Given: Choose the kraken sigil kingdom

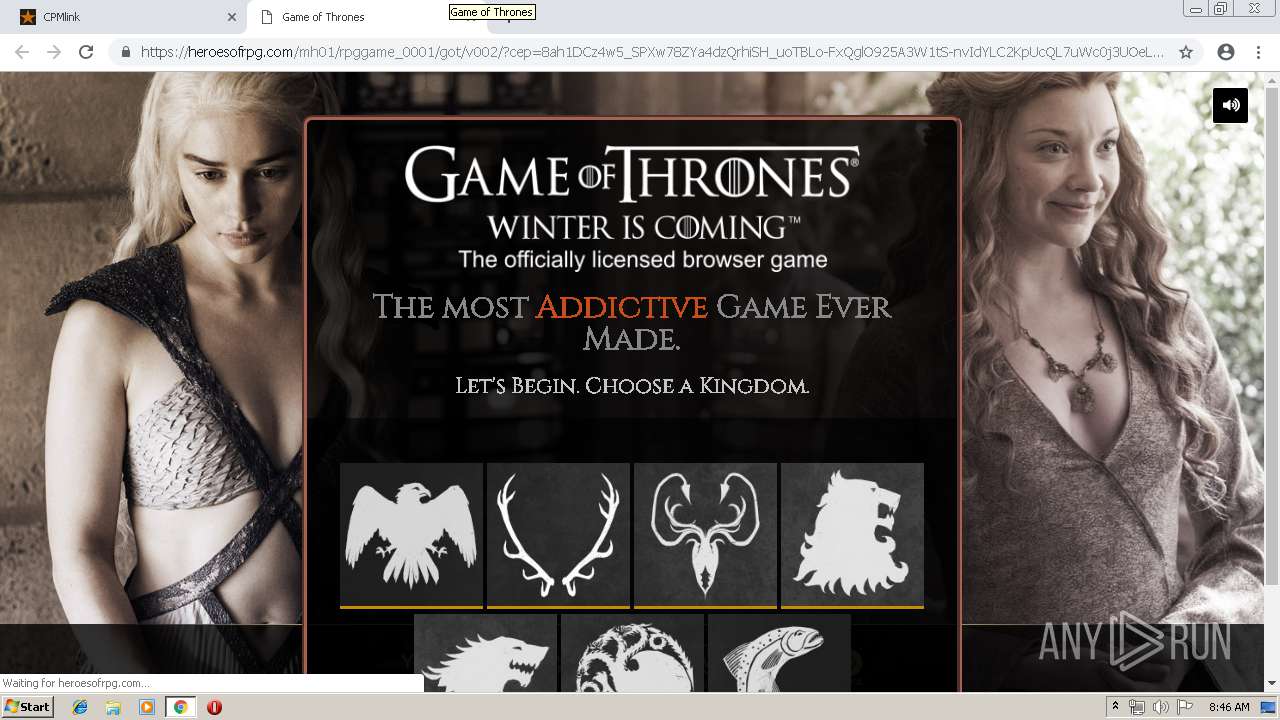Looking at the screenshot, I should point(705,535).
